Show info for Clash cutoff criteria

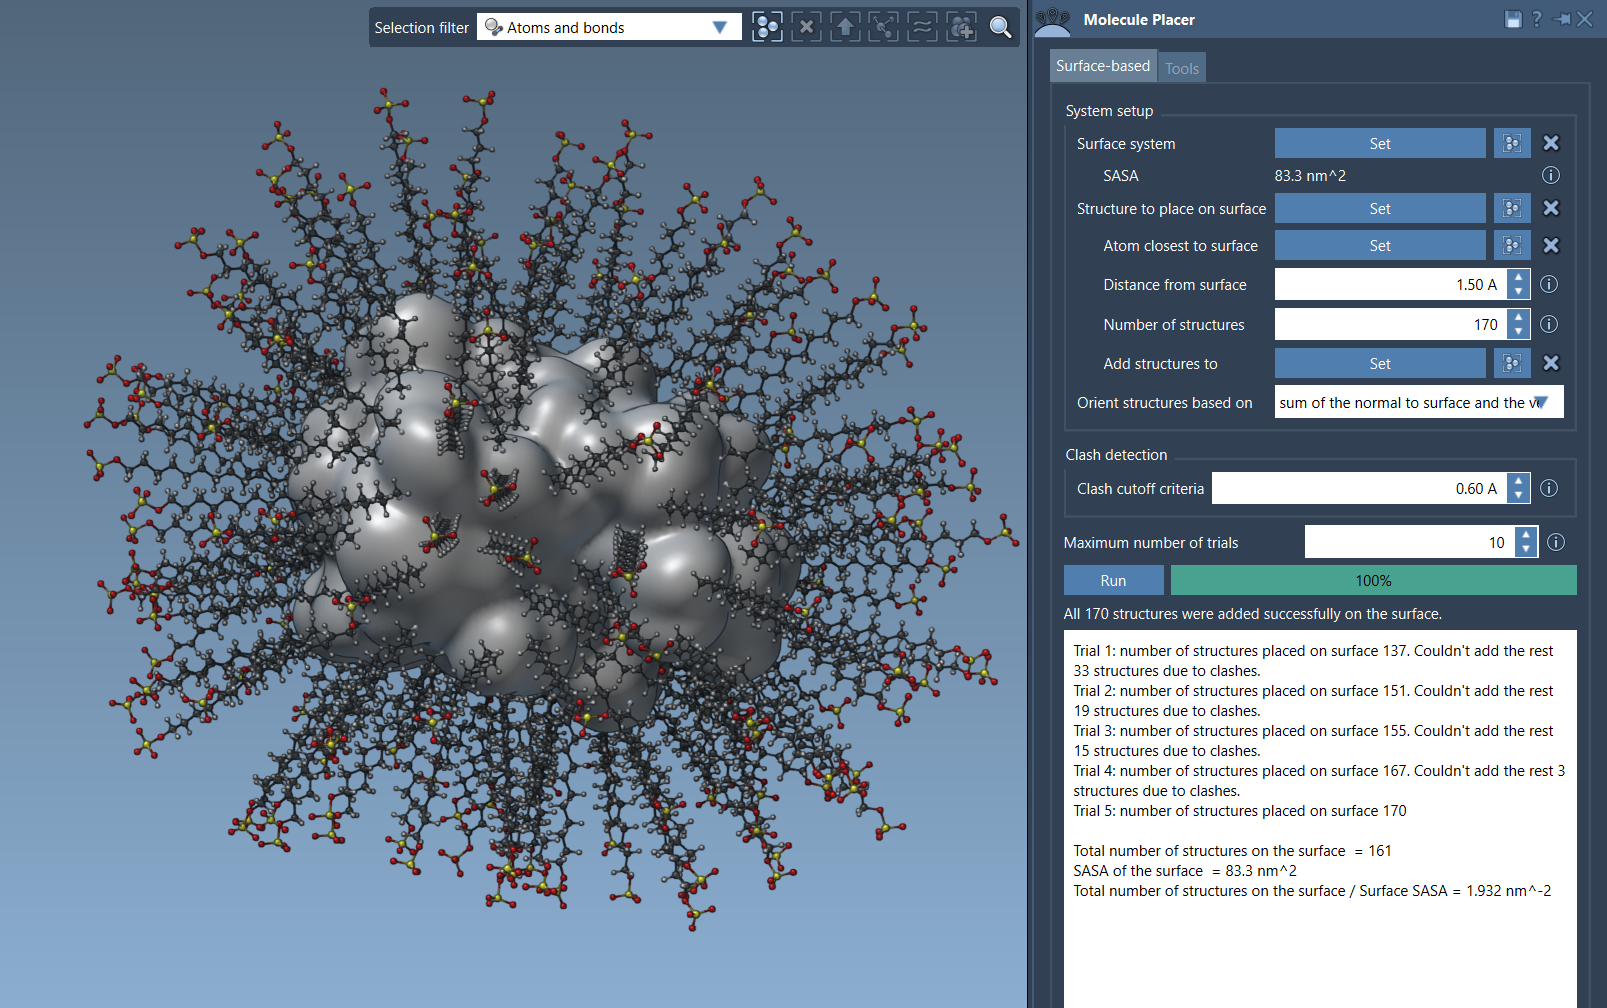click(1549, 488)
